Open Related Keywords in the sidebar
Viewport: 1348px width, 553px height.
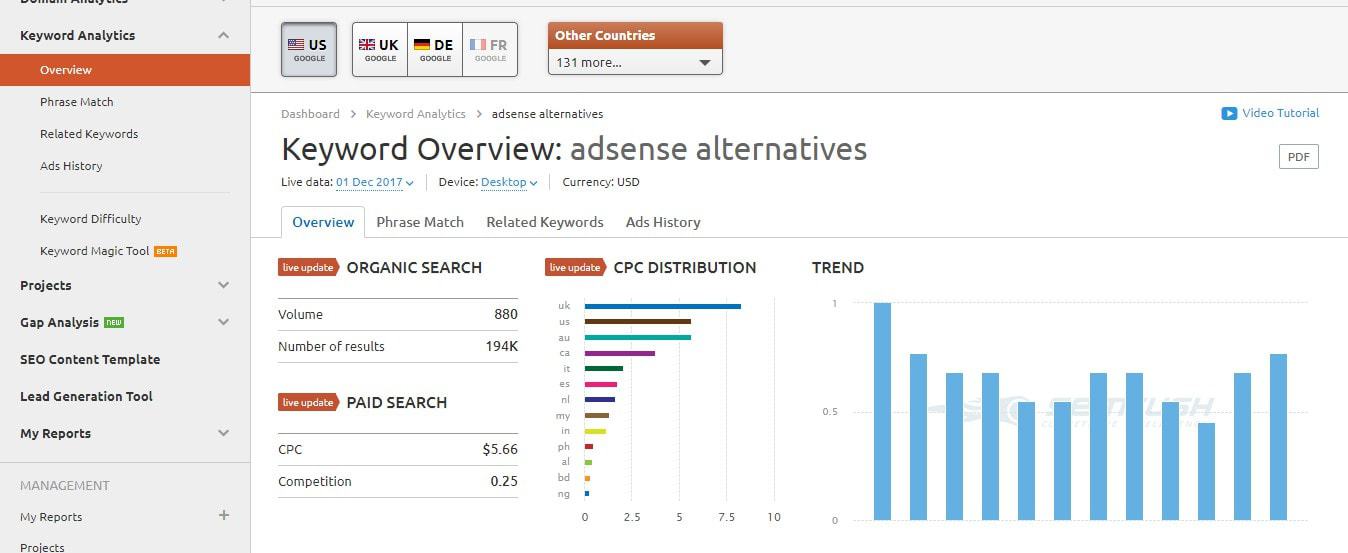pyautogui.click(x=89, y=134)
